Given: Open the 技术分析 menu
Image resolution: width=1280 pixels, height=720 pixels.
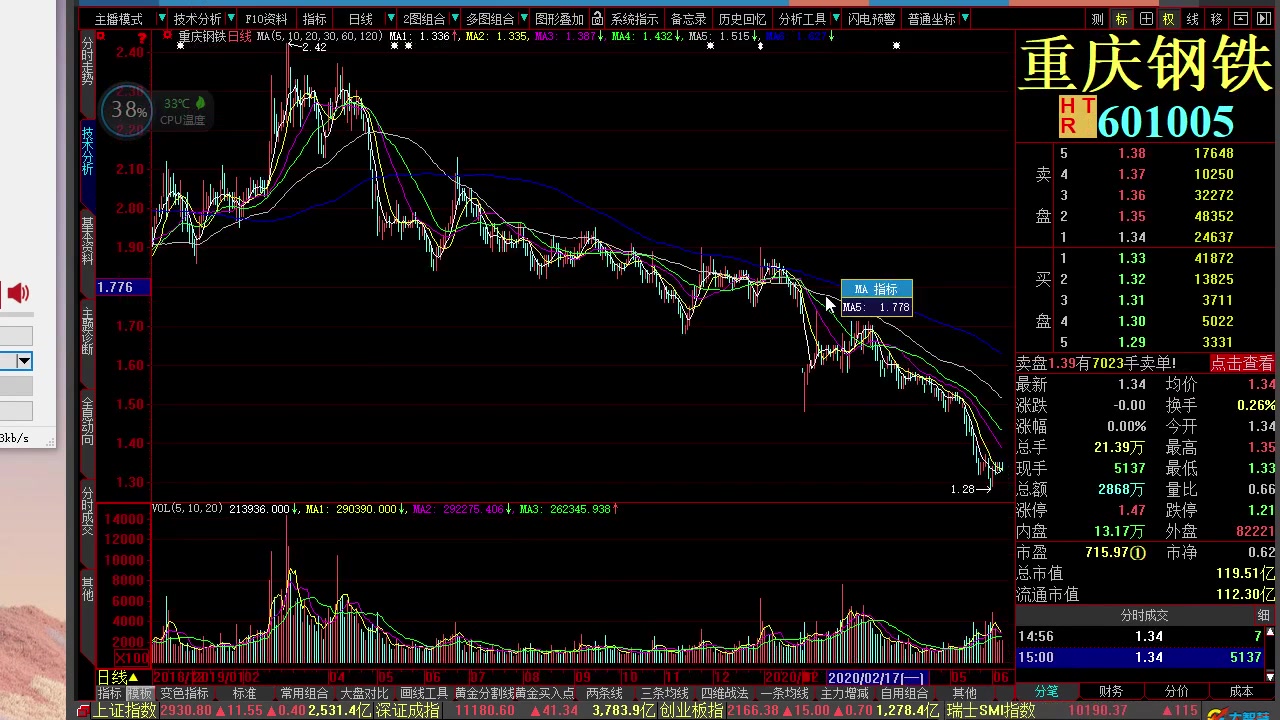Looking at the screenshot, I should point(198,19).
